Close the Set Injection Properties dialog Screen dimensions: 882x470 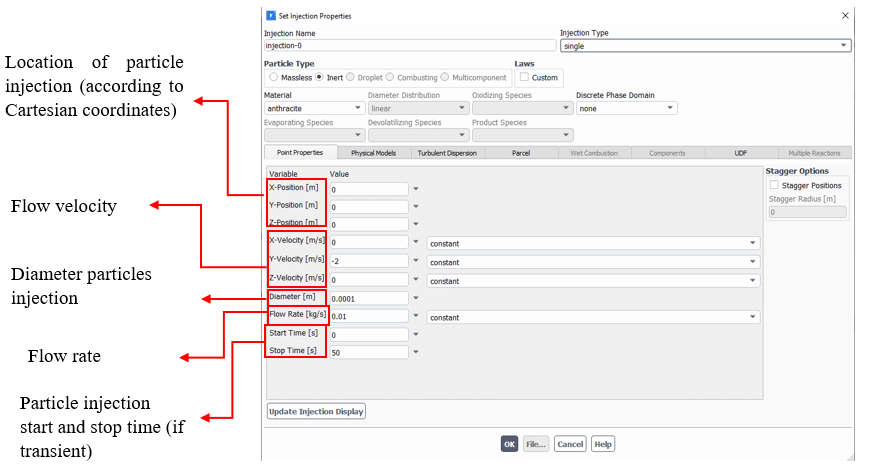click(845, 16)
